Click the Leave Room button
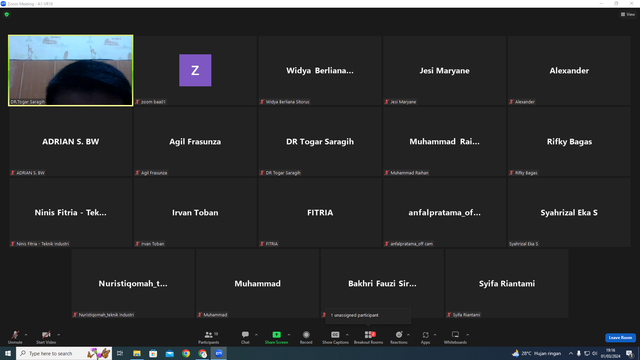 pyautogui.click(x=620, y=338)
